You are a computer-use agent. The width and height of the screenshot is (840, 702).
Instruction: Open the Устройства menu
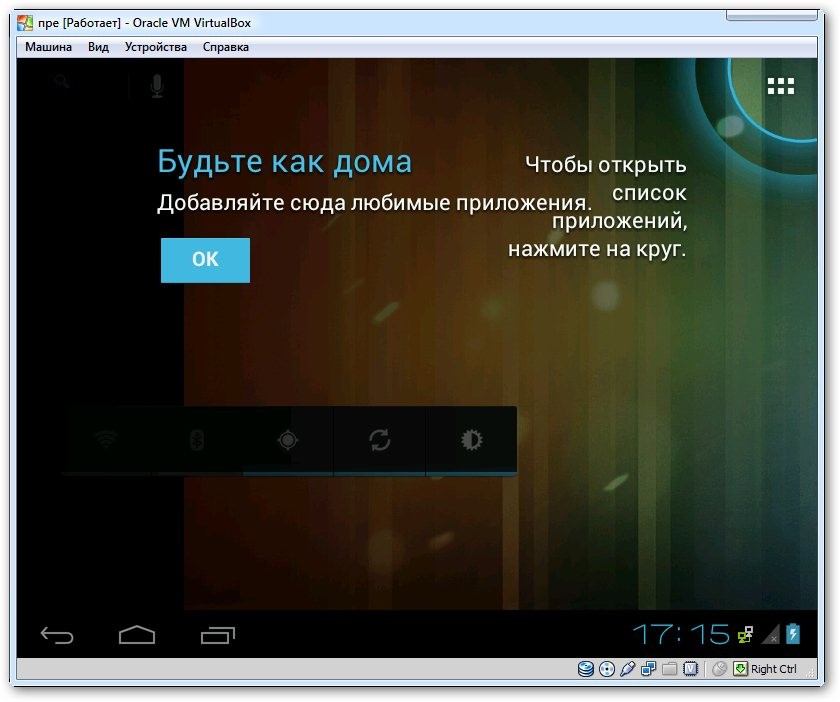(x=155, y=47)
